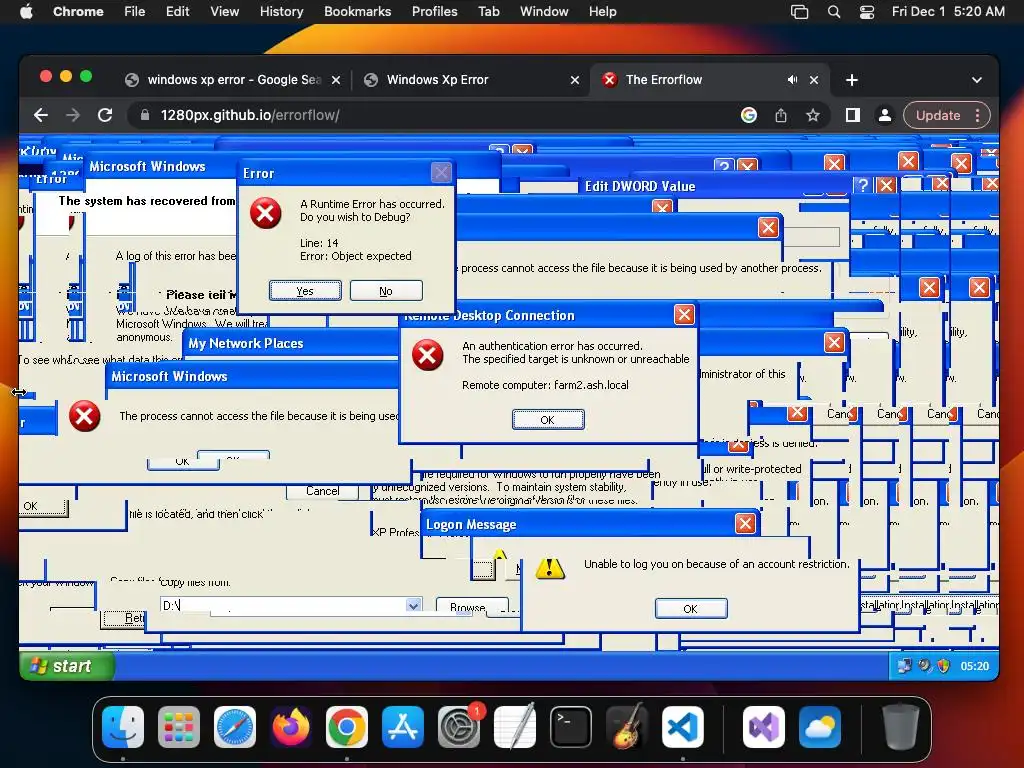Click Yes in the Runtime Error dialog
Image resolution: width=1024 pixels, height=768 pixels.
click(305, 291)
